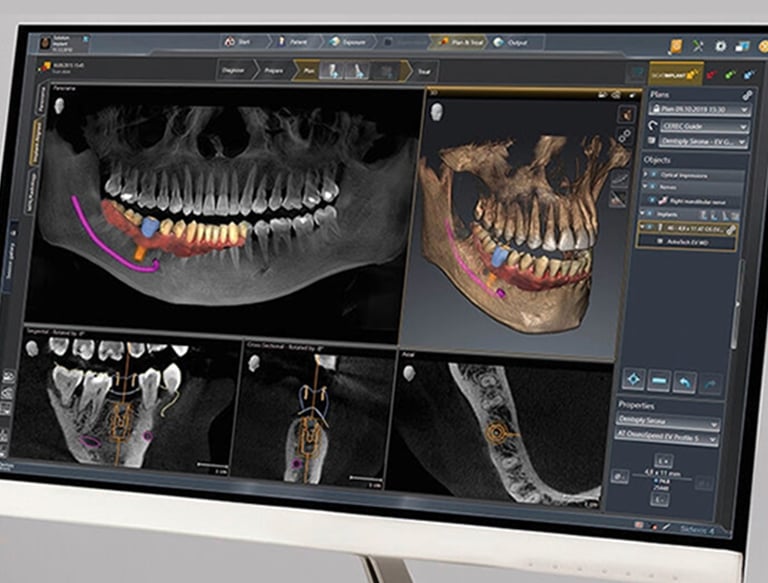
Task: Toggle visibility of Optical impressions
Action: tap(653, 174)
